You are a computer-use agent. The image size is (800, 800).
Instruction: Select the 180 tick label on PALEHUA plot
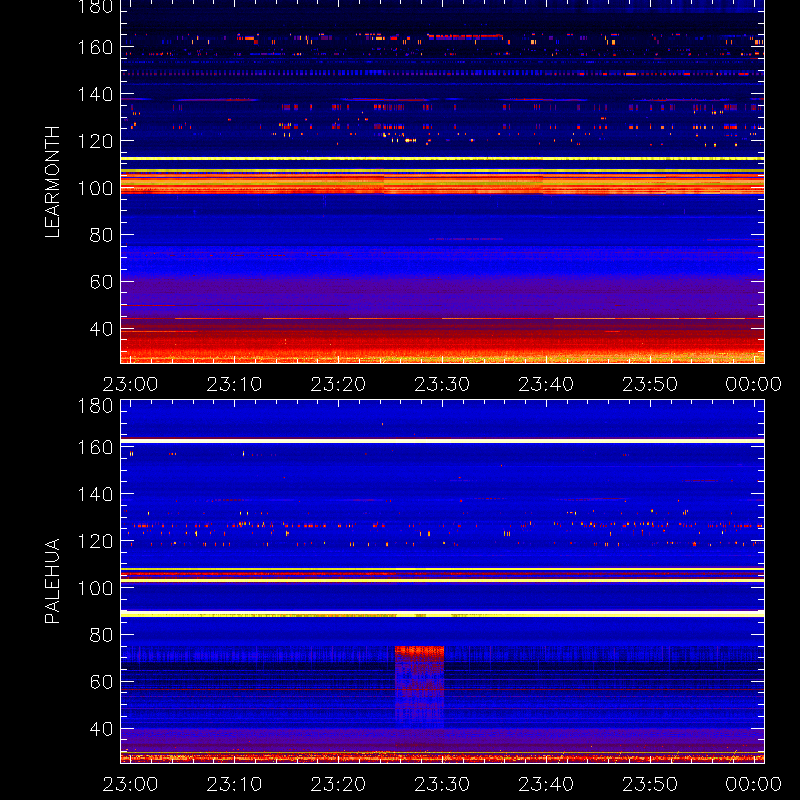tap(95, 406)
